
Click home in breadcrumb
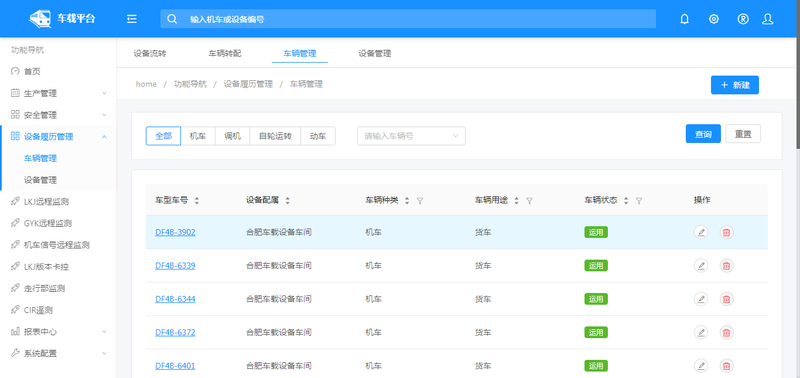coord(146,84)
